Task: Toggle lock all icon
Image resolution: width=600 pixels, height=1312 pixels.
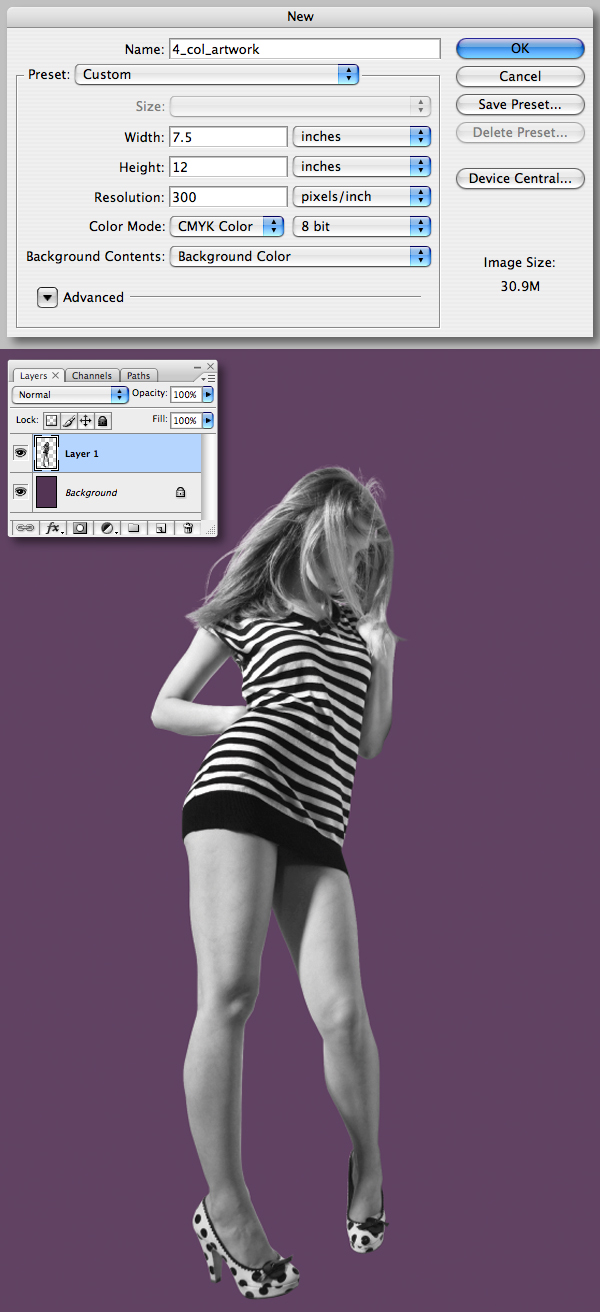Action: [102, 421]
